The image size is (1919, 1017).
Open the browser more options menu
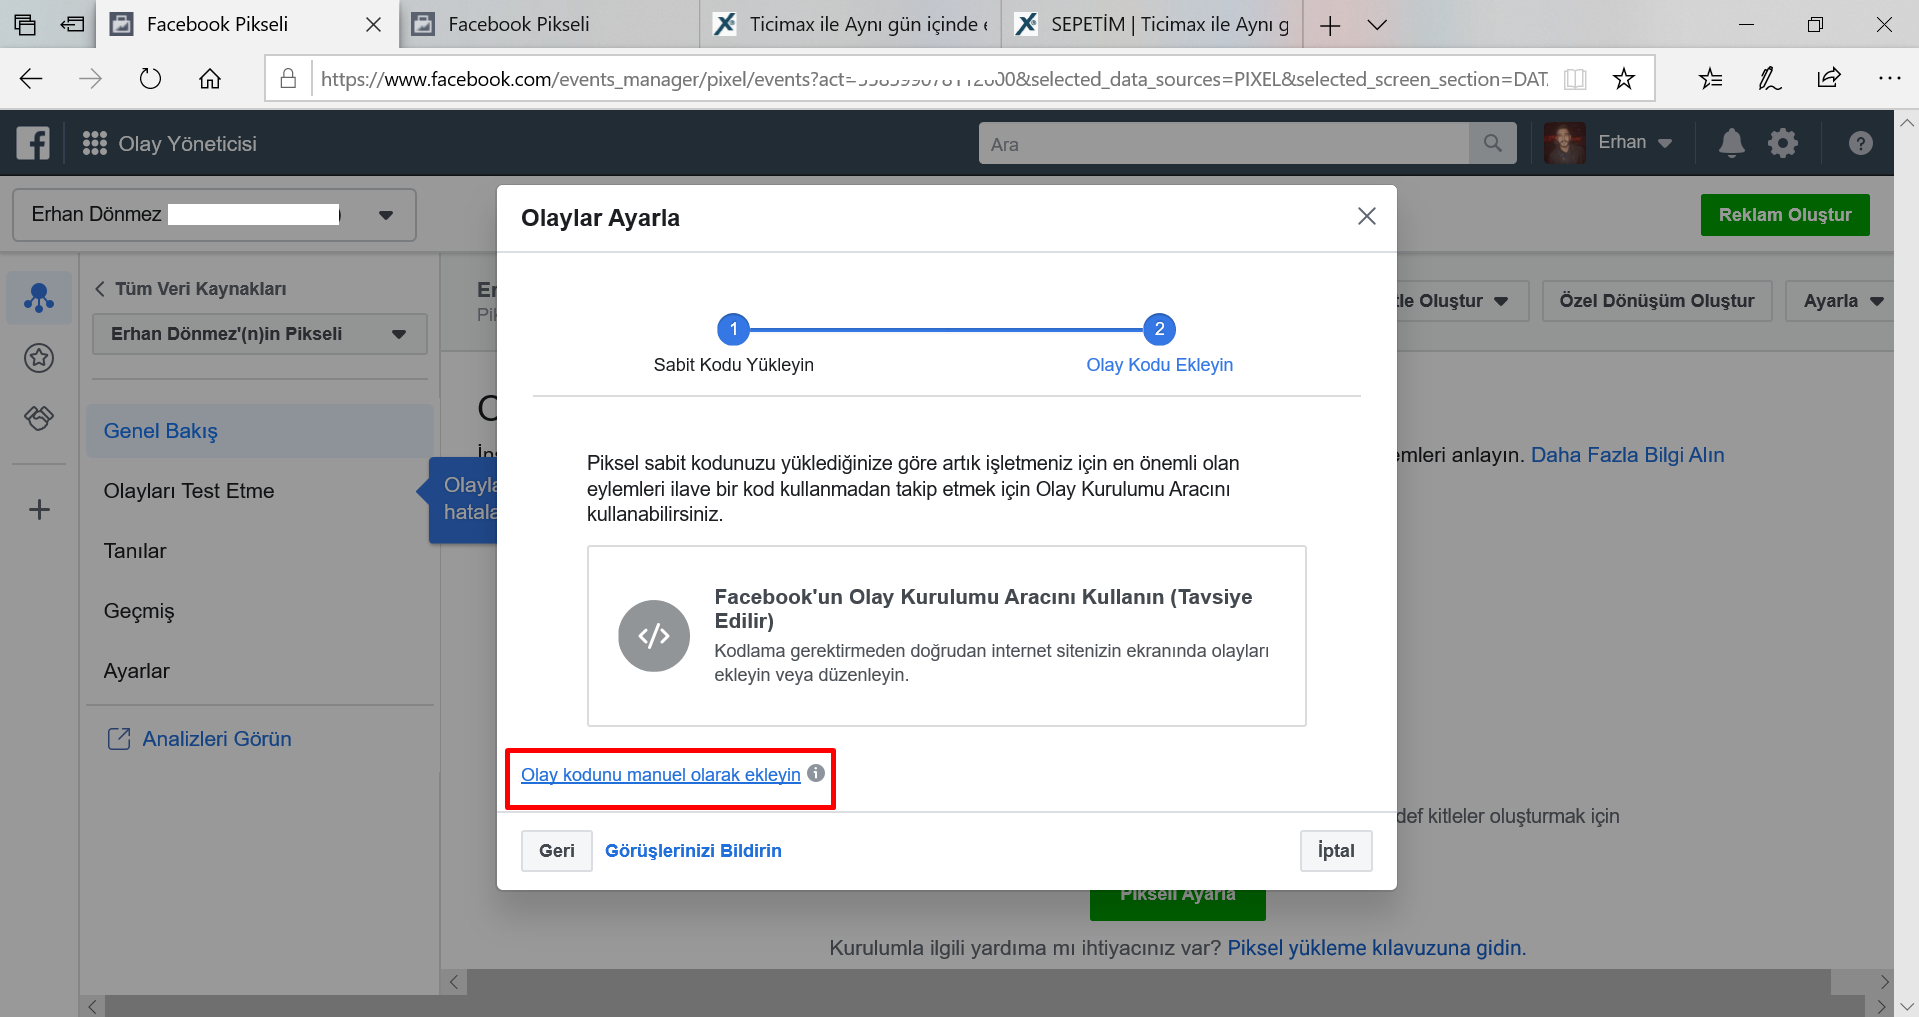click(1889, 79)
